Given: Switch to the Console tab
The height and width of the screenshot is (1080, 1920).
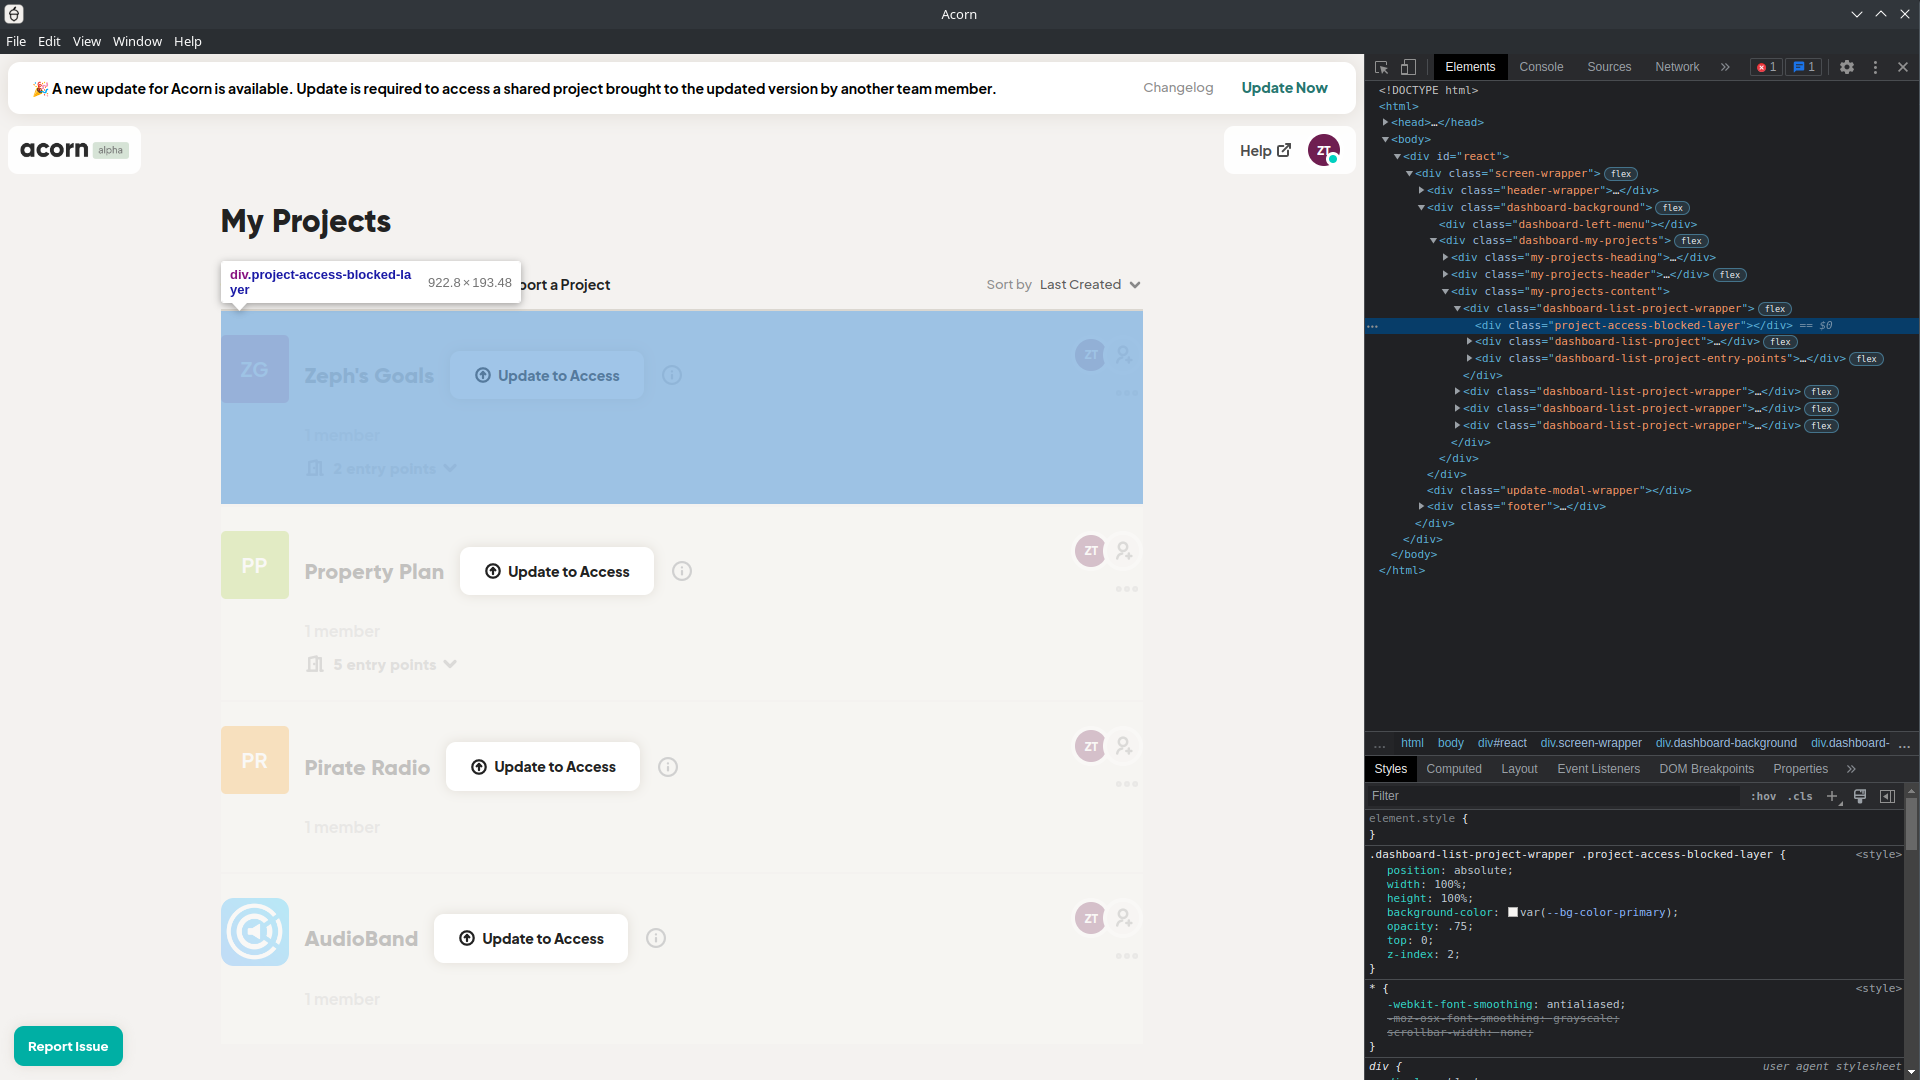Looking at the screenshot, I should pyautogui.click(x=1541, y=67).
